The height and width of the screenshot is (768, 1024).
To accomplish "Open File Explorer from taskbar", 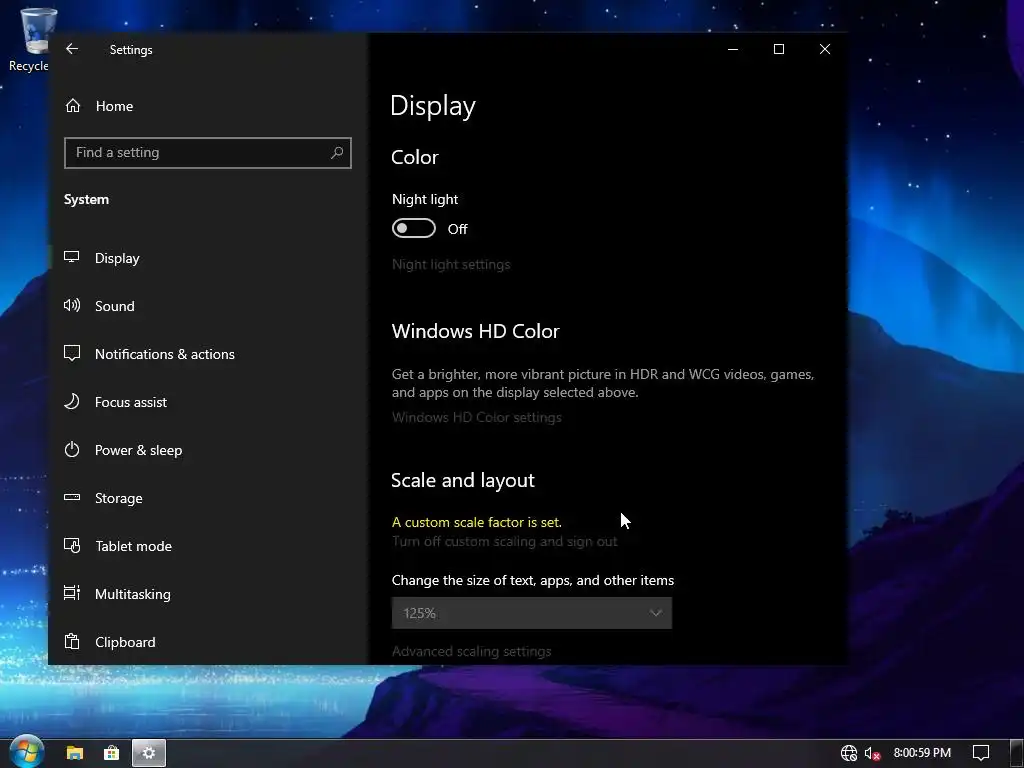I will (74, 753).
